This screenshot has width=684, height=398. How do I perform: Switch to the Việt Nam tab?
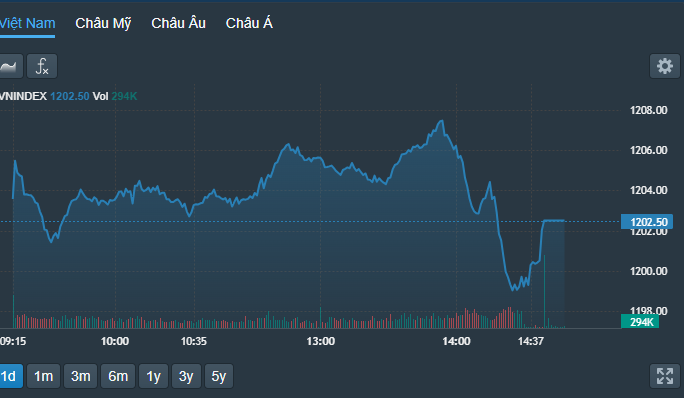click(27, 23)
